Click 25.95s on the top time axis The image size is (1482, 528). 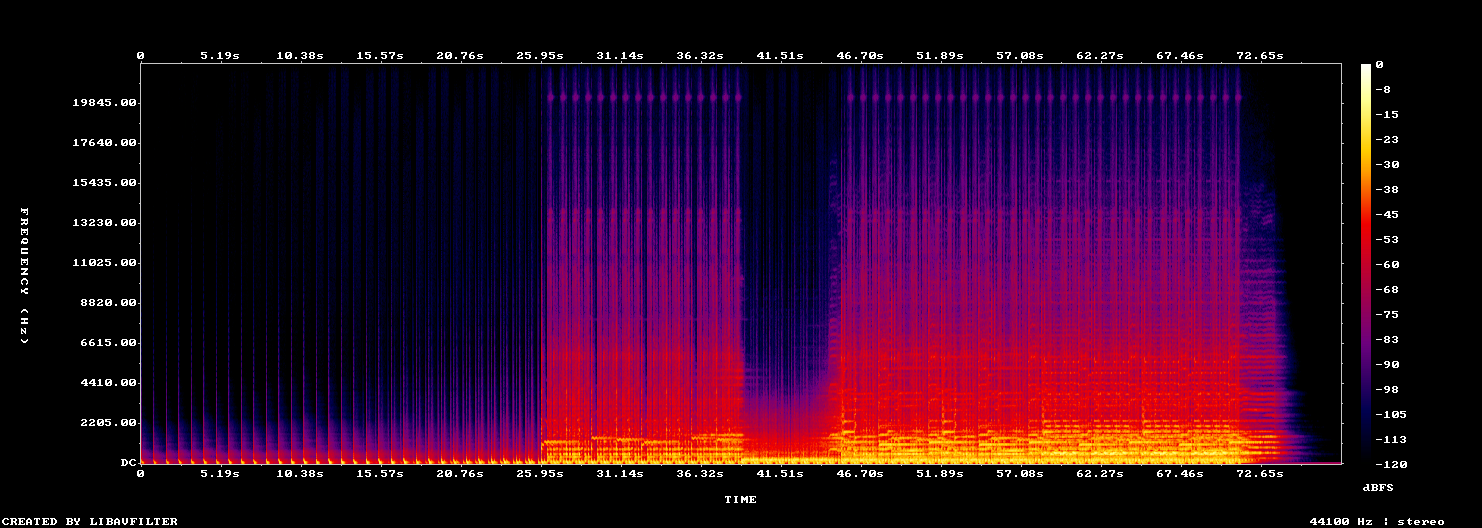pyautogui.click(x=539, y=56)
